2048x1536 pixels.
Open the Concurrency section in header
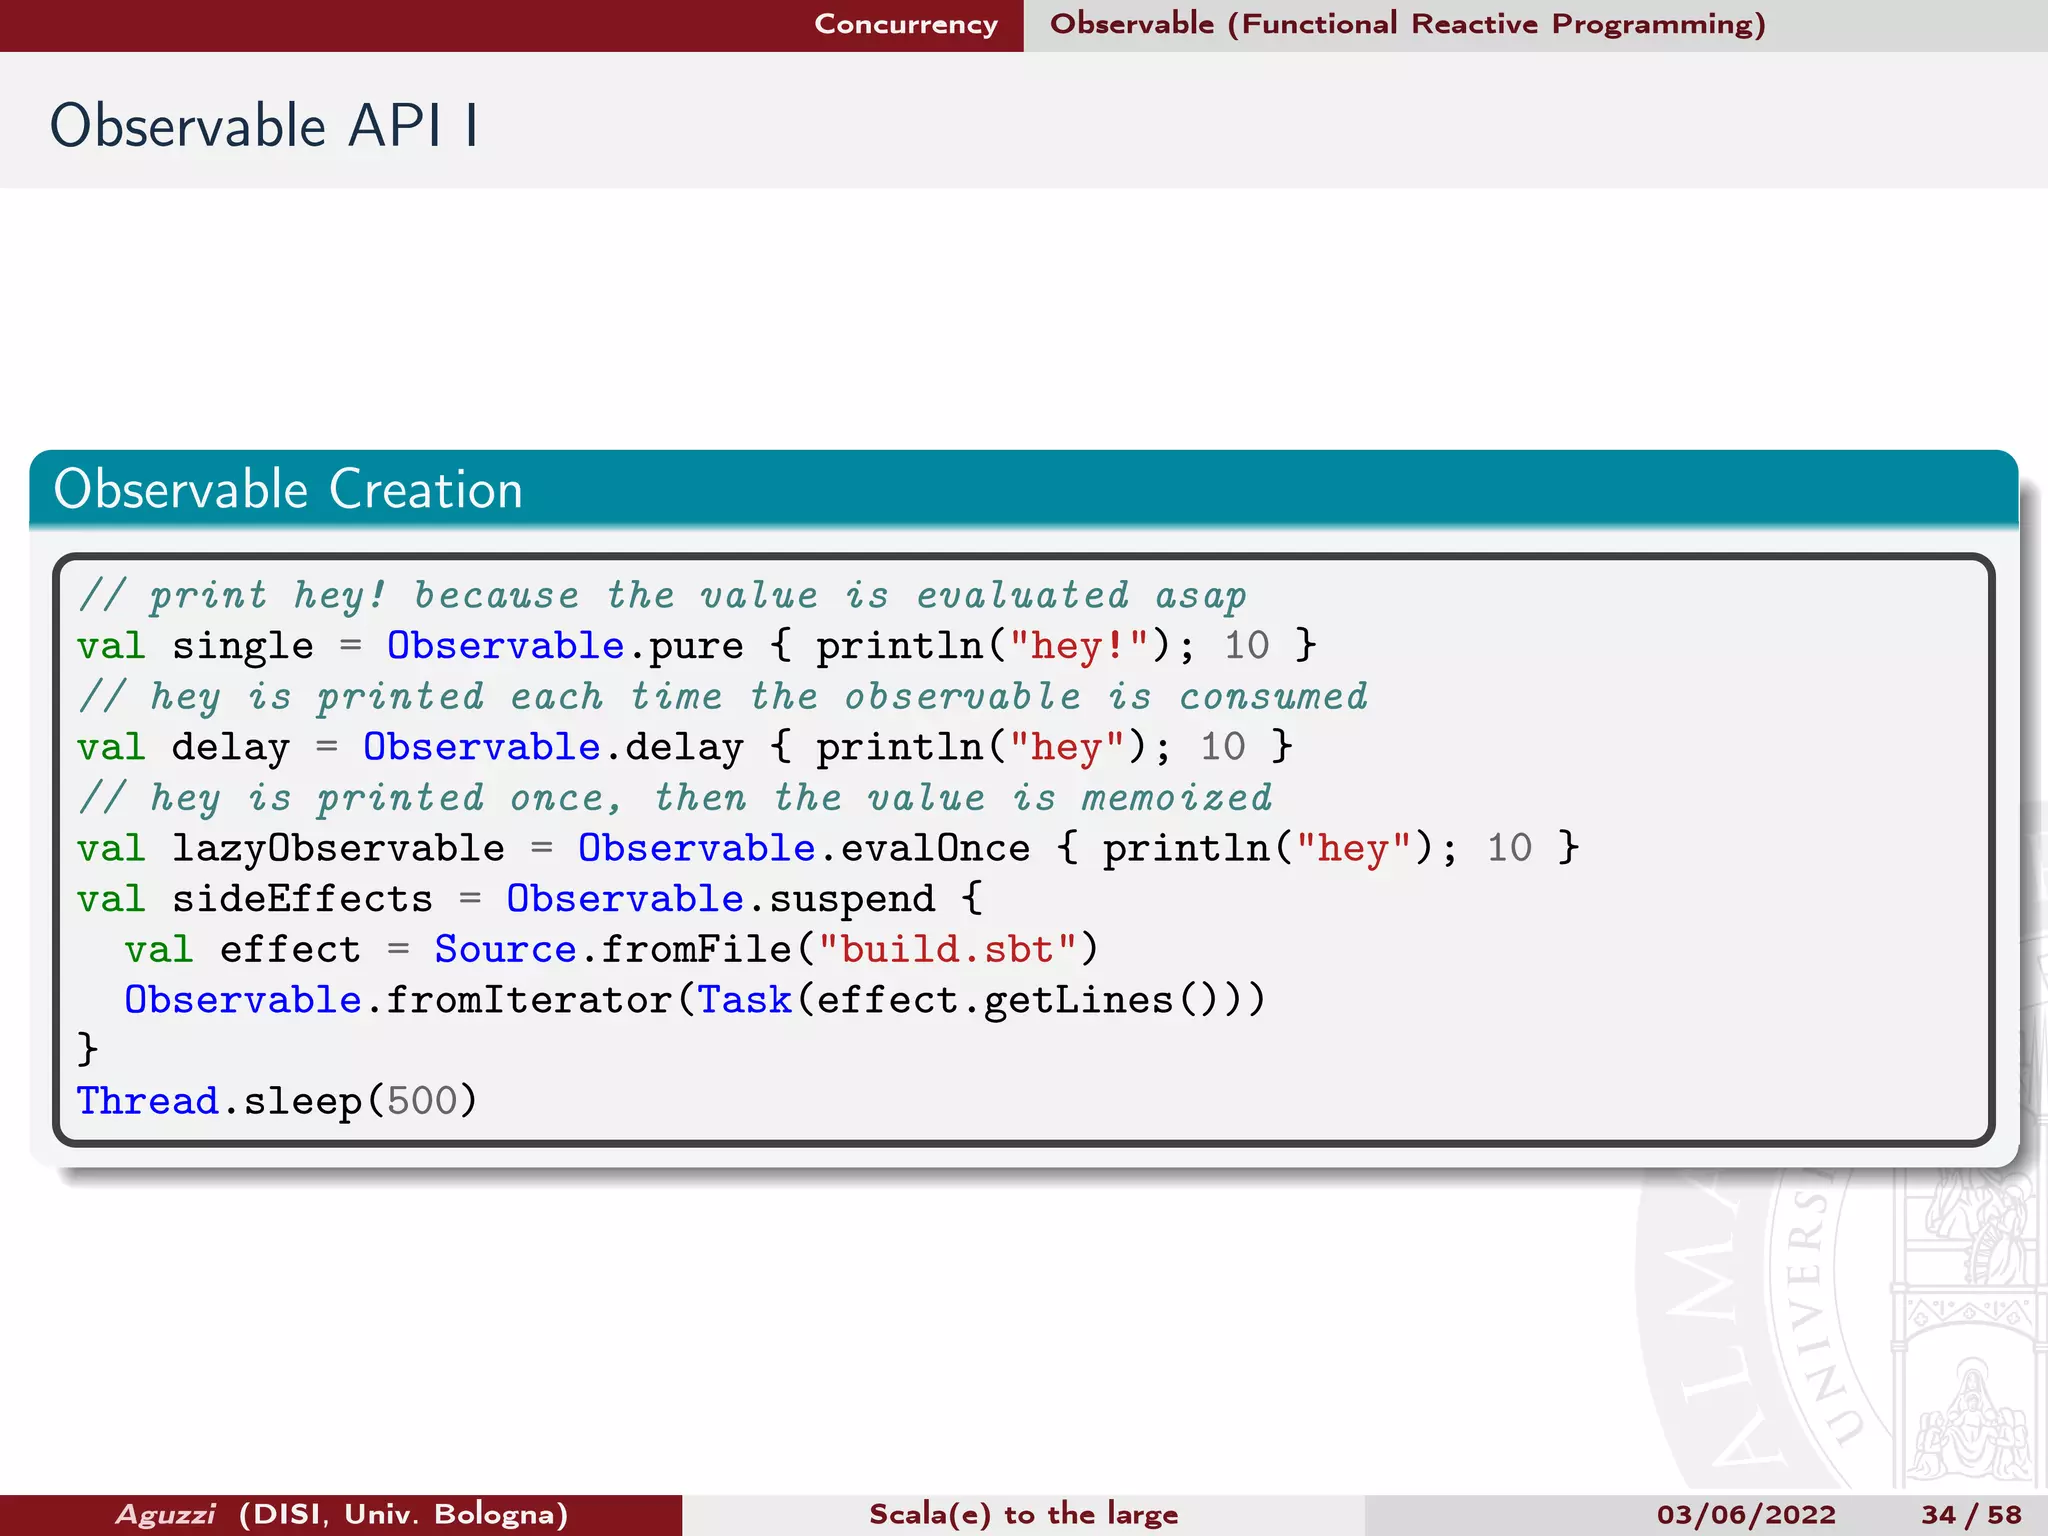pyautogui.click(x=906, y=24)
